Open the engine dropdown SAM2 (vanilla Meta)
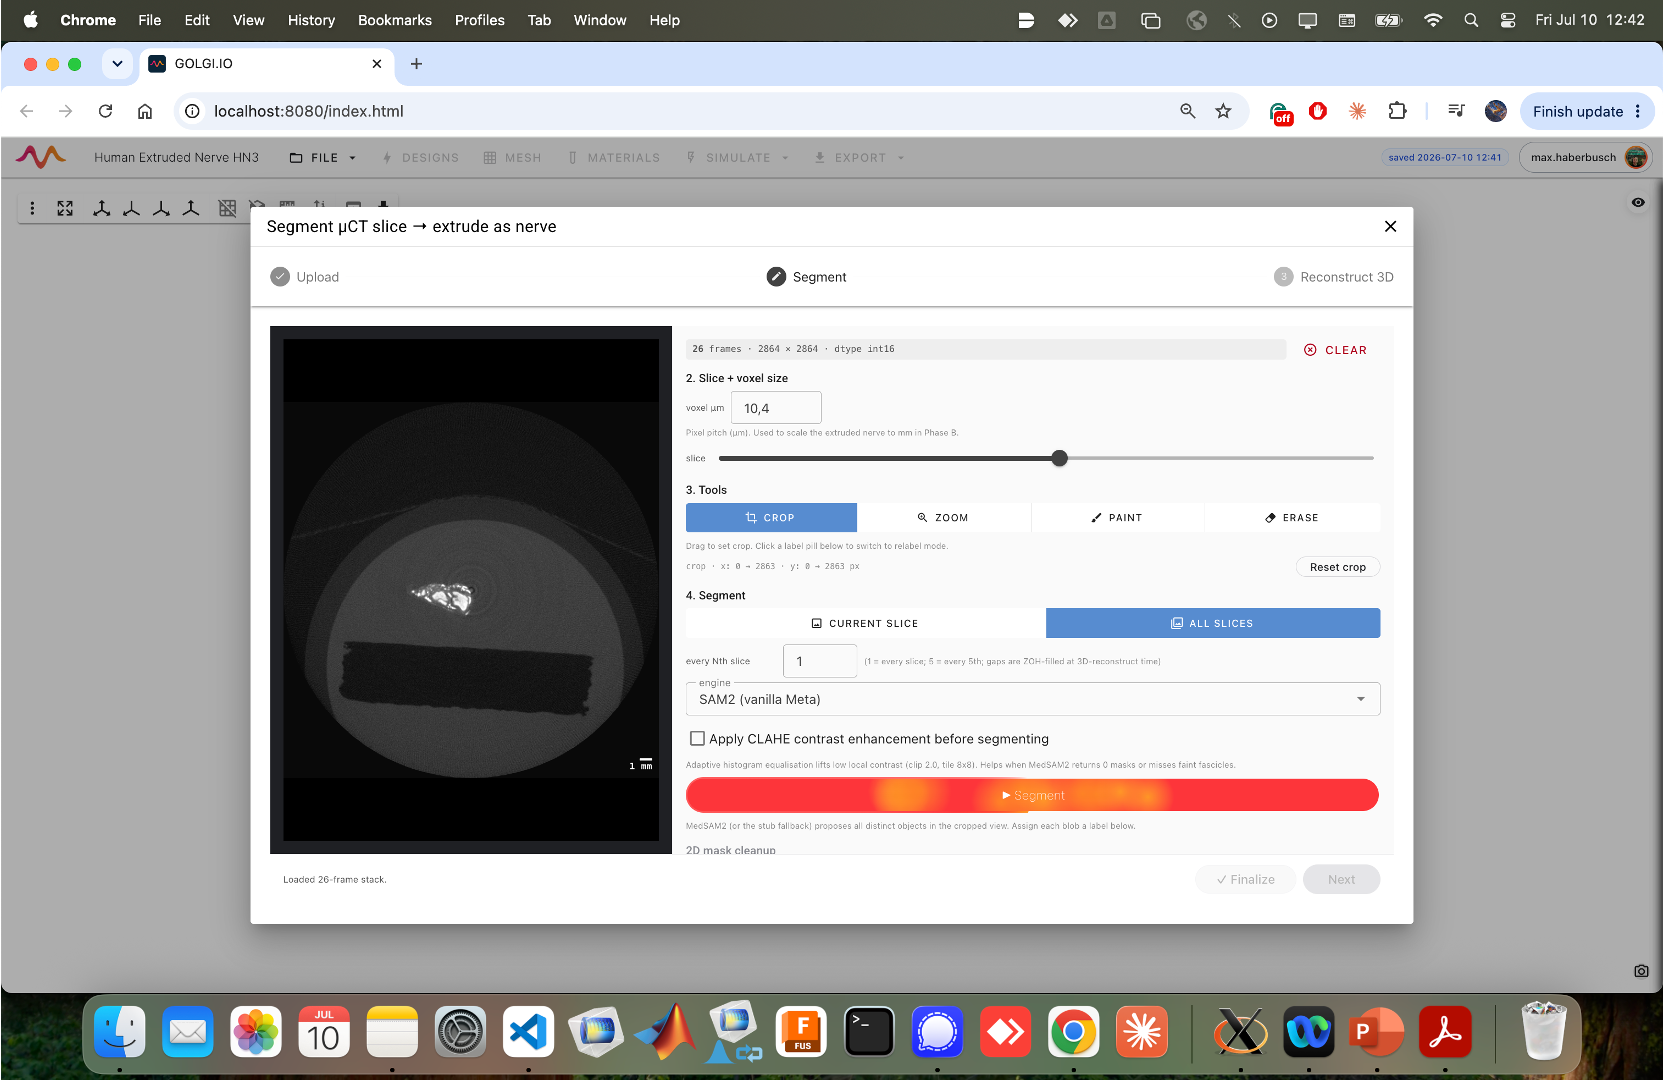 tap(1033, 699)
